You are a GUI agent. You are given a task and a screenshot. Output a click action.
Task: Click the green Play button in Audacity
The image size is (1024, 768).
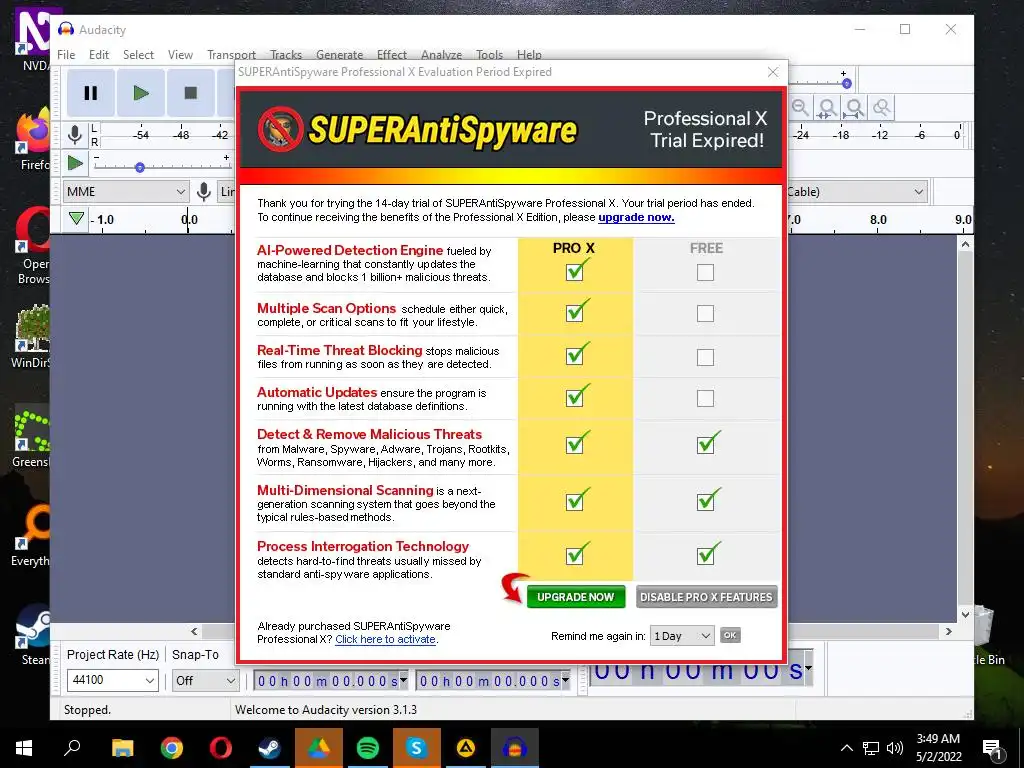pyautogui.click(x=140, y=93)
